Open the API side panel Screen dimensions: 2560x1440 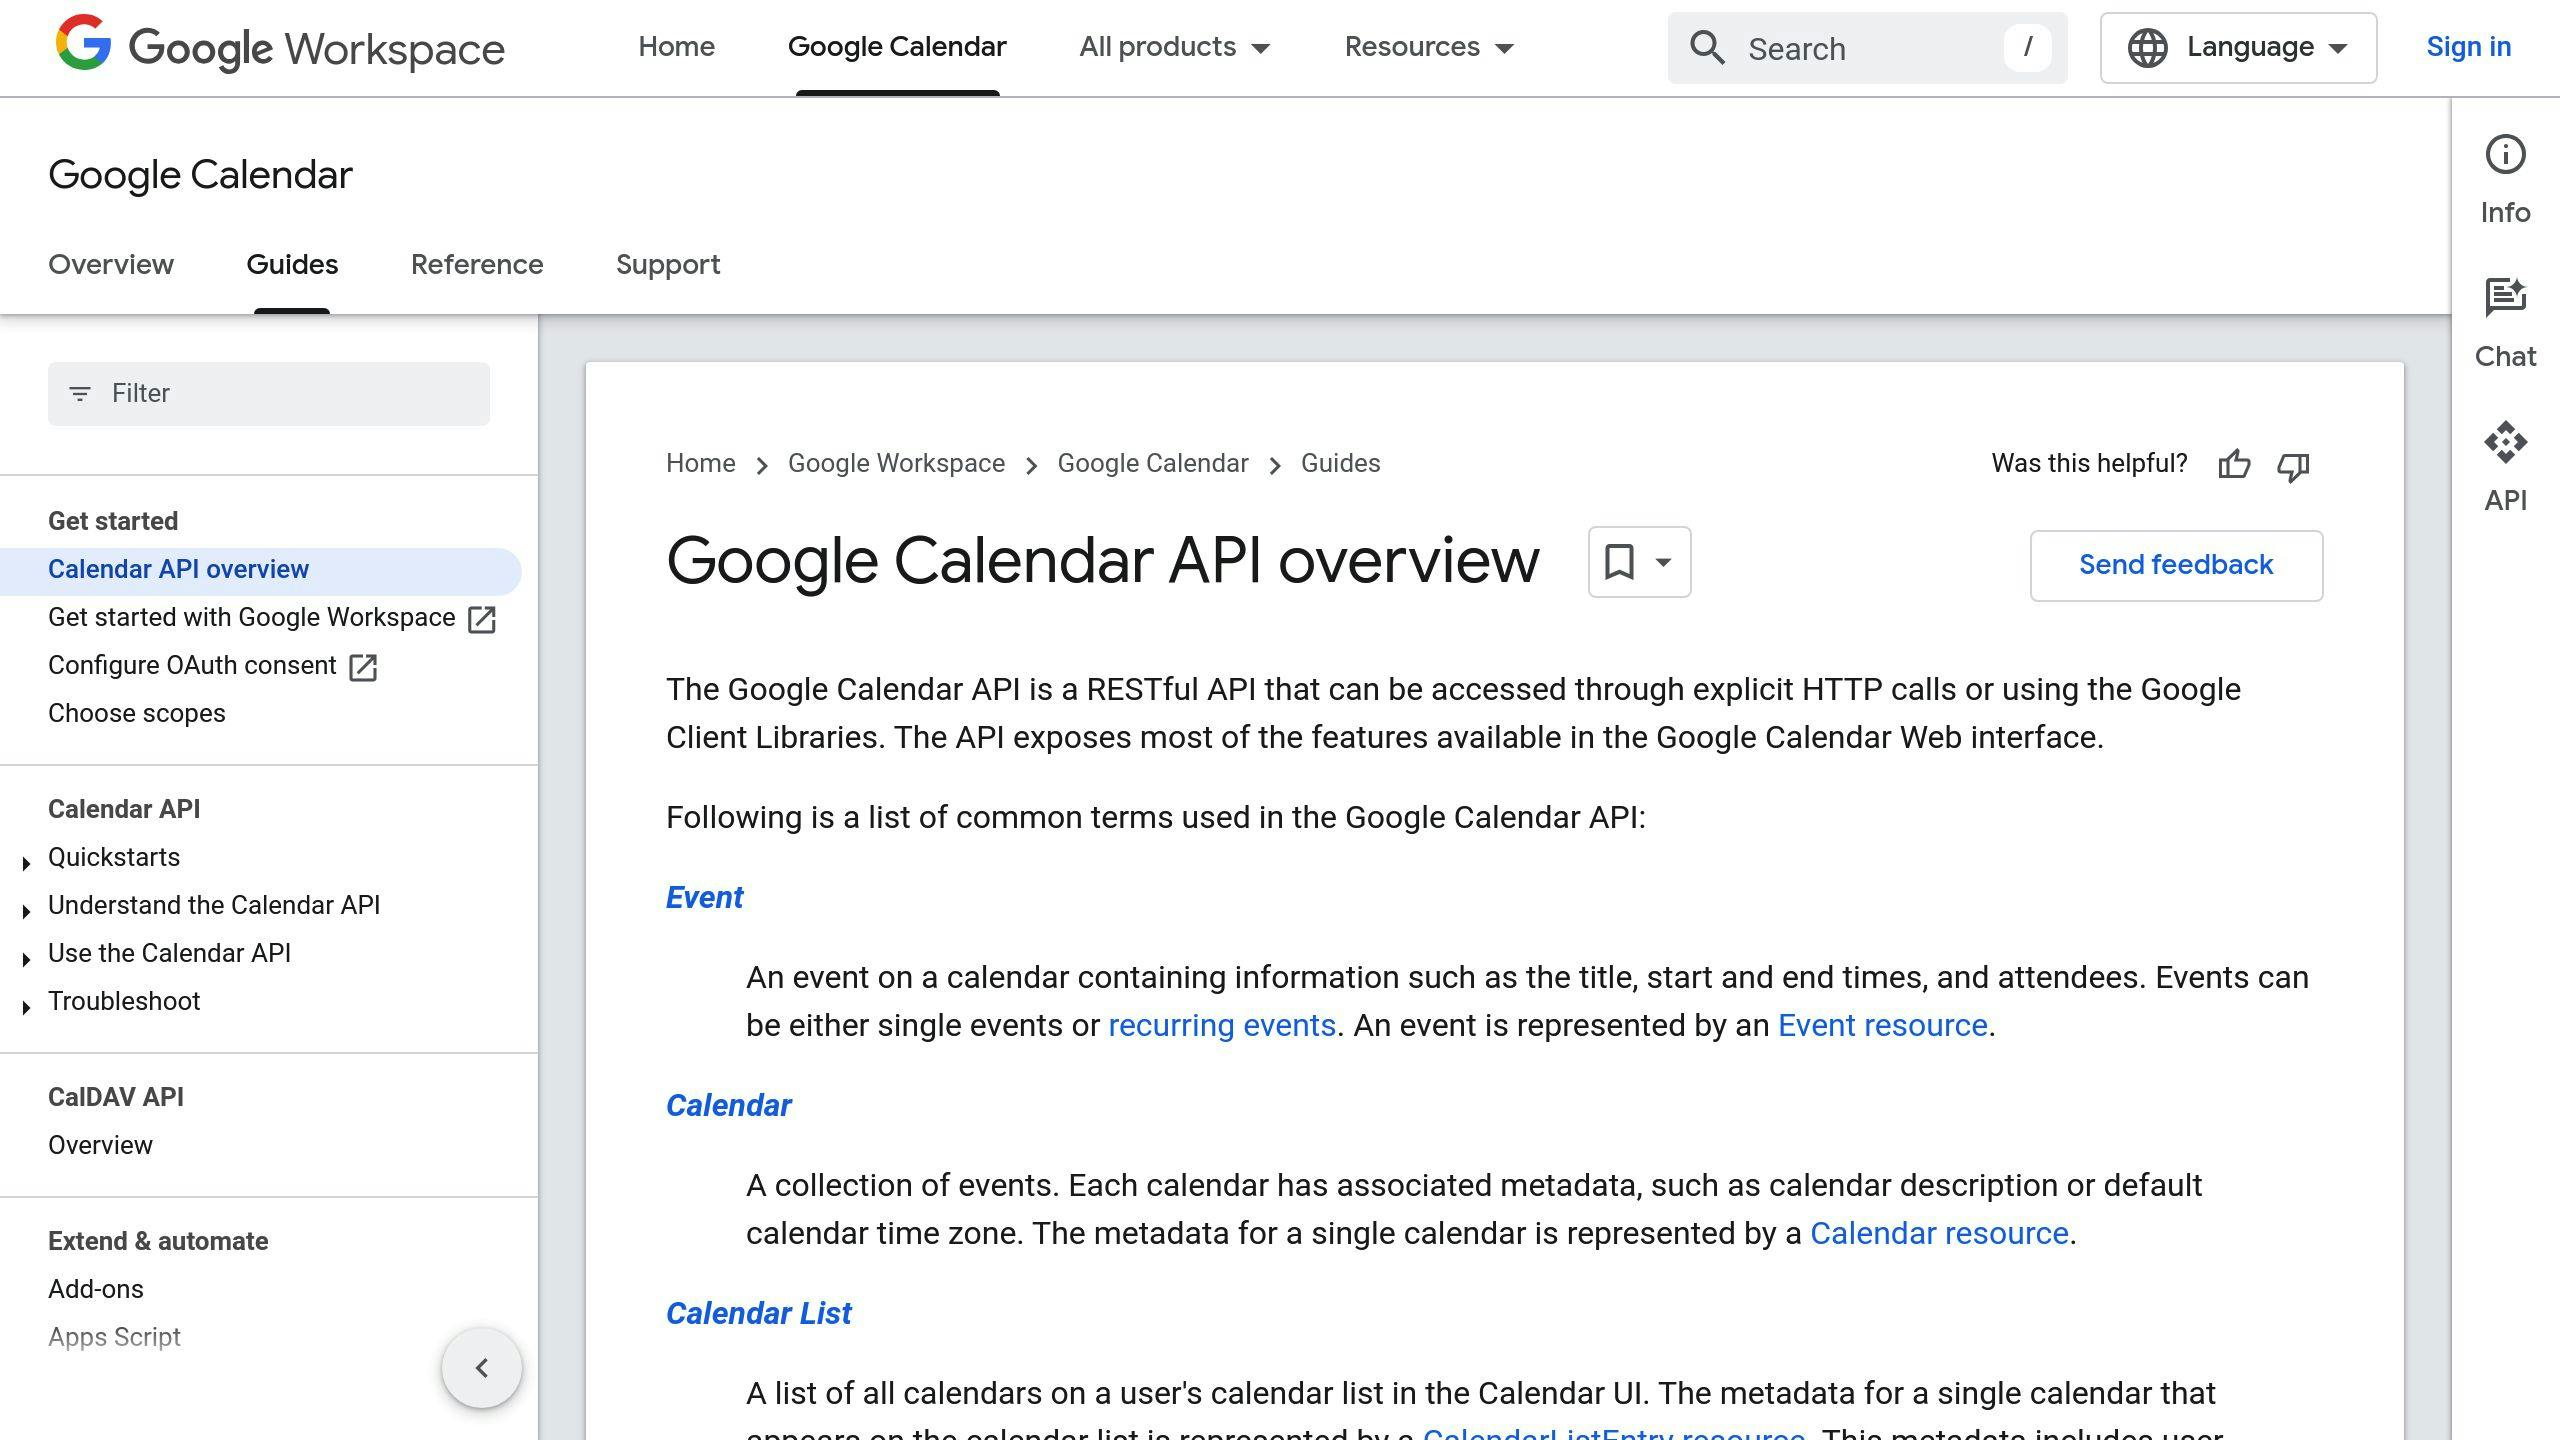pos(2505,468)
